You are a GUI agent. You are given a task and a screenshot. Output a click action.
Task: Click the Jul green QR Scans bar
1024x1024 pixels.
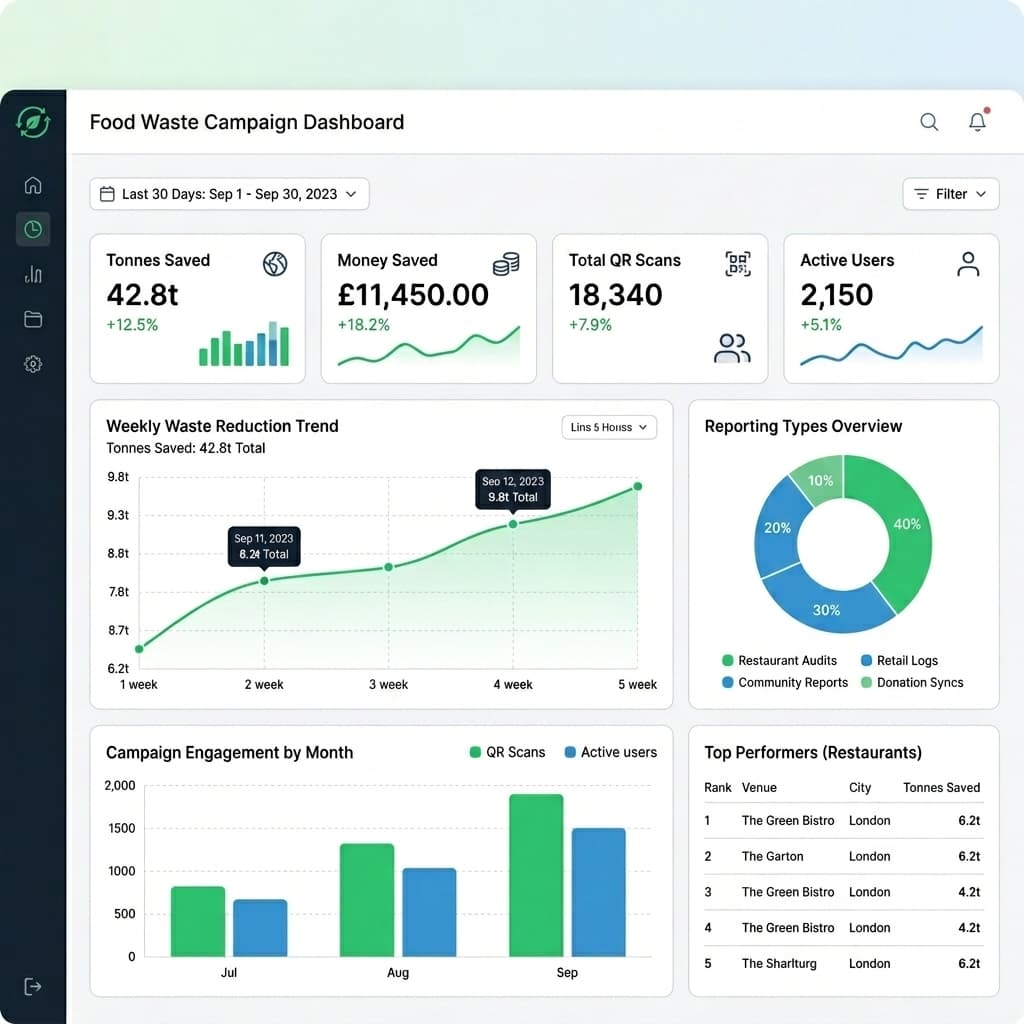tap(198, 921)
